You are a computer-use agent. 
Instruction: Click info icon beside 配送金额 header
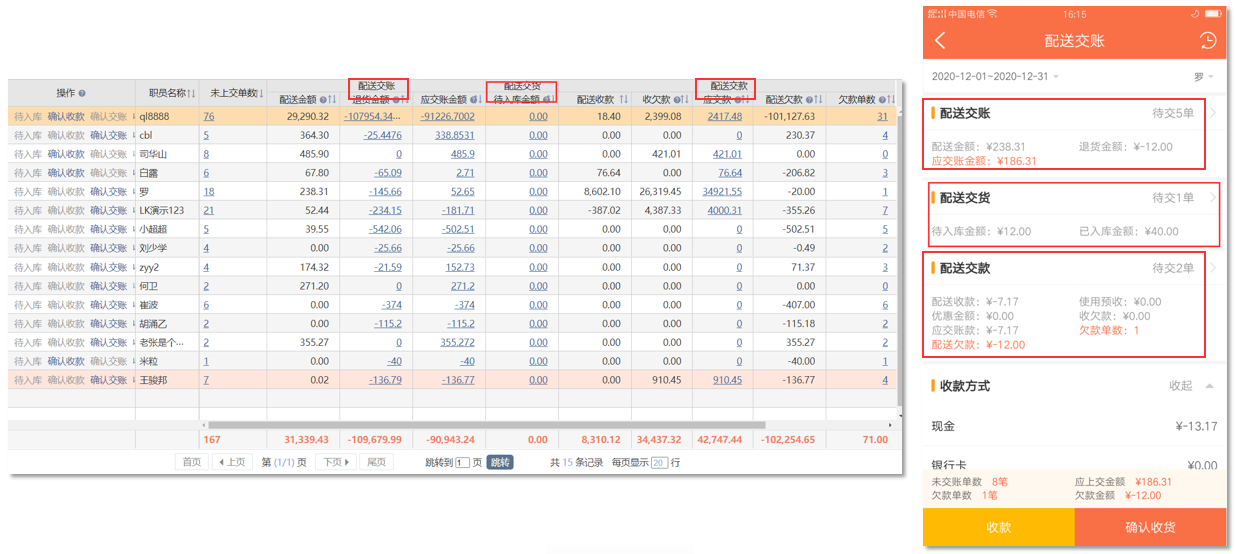322,100
